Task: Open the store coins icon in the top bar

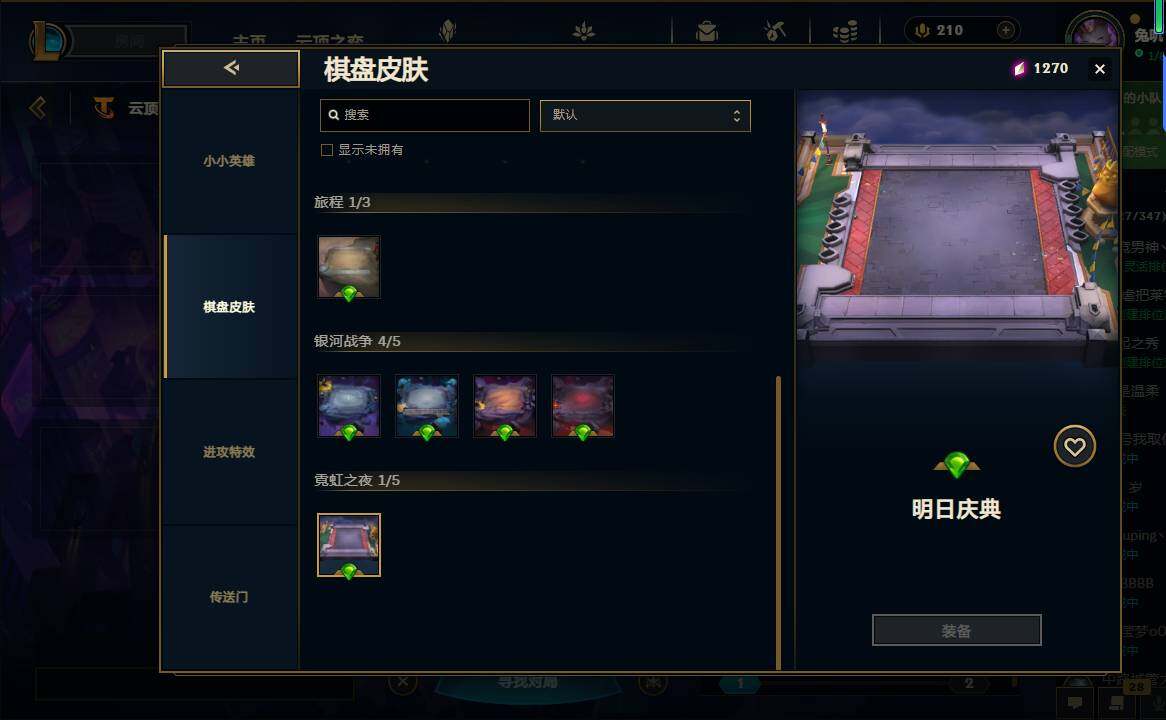Action: pos(845,31)
